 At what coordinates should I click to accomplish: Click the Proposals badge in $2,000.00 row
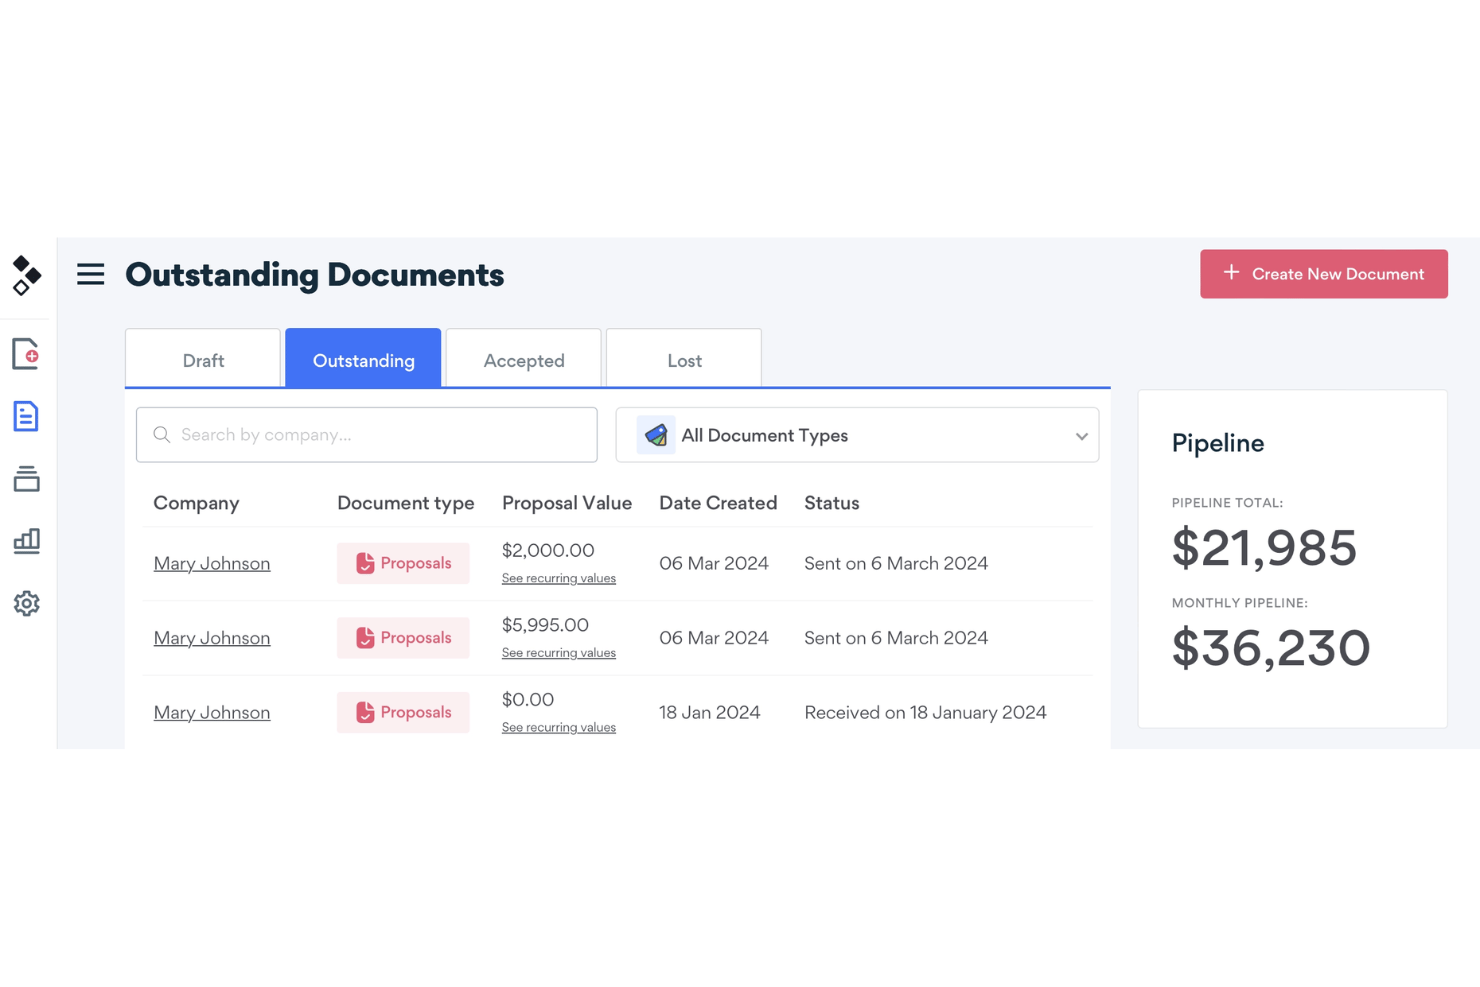tap(403, 564)
